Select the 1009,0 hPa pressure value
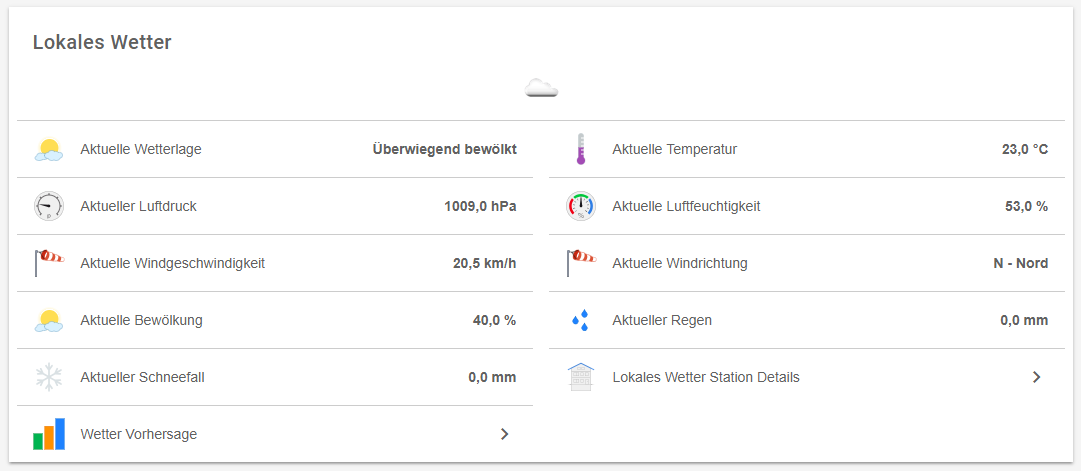Viewport: 1081px width, 471px height. click(480, 207)
